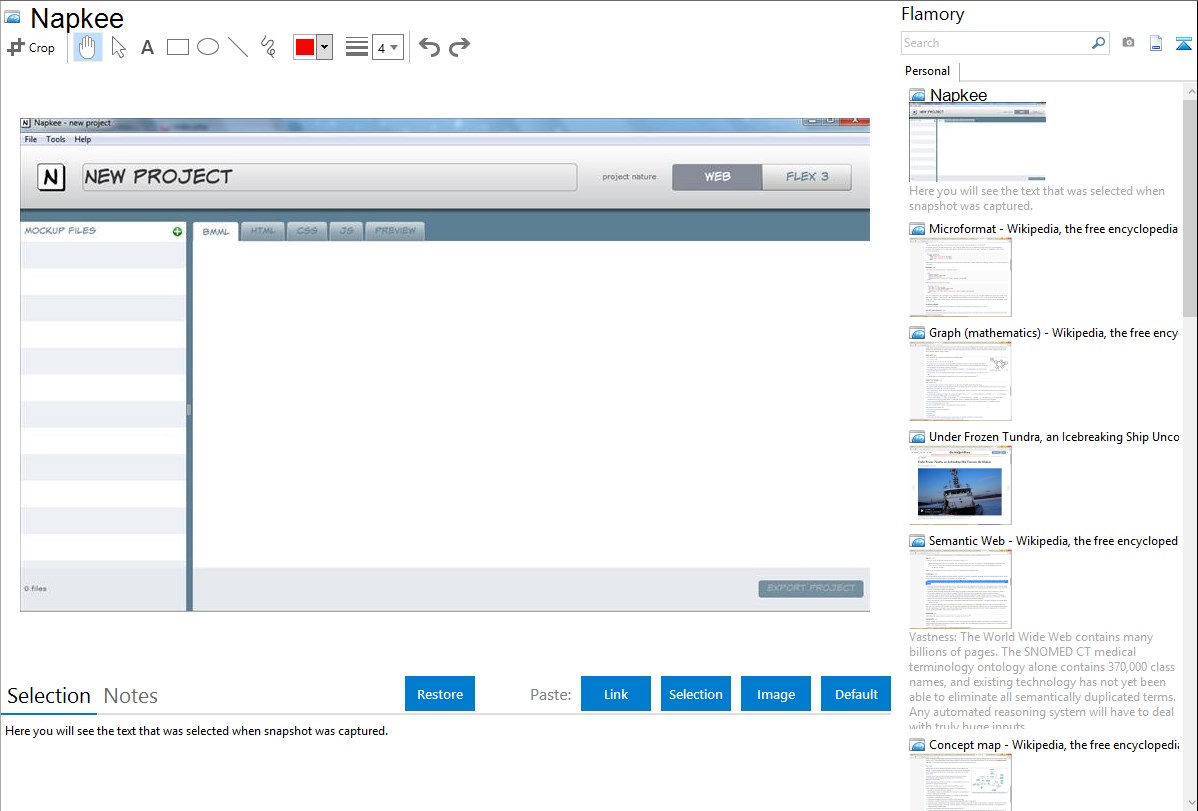The image size is (1198, 811).
Task: Select FLEX 3 project nature
Action: [807, 177]
